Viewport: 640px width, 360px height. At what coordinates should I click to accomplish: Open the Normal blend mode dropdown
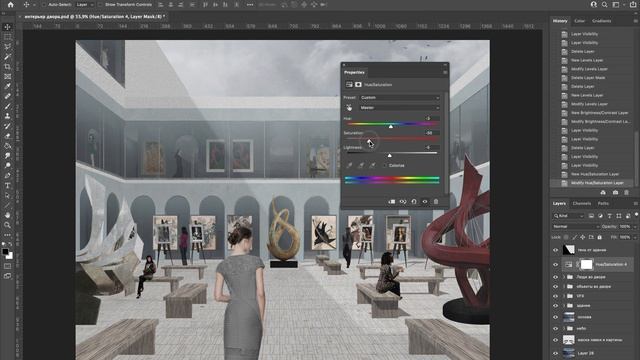coord(576,227)
